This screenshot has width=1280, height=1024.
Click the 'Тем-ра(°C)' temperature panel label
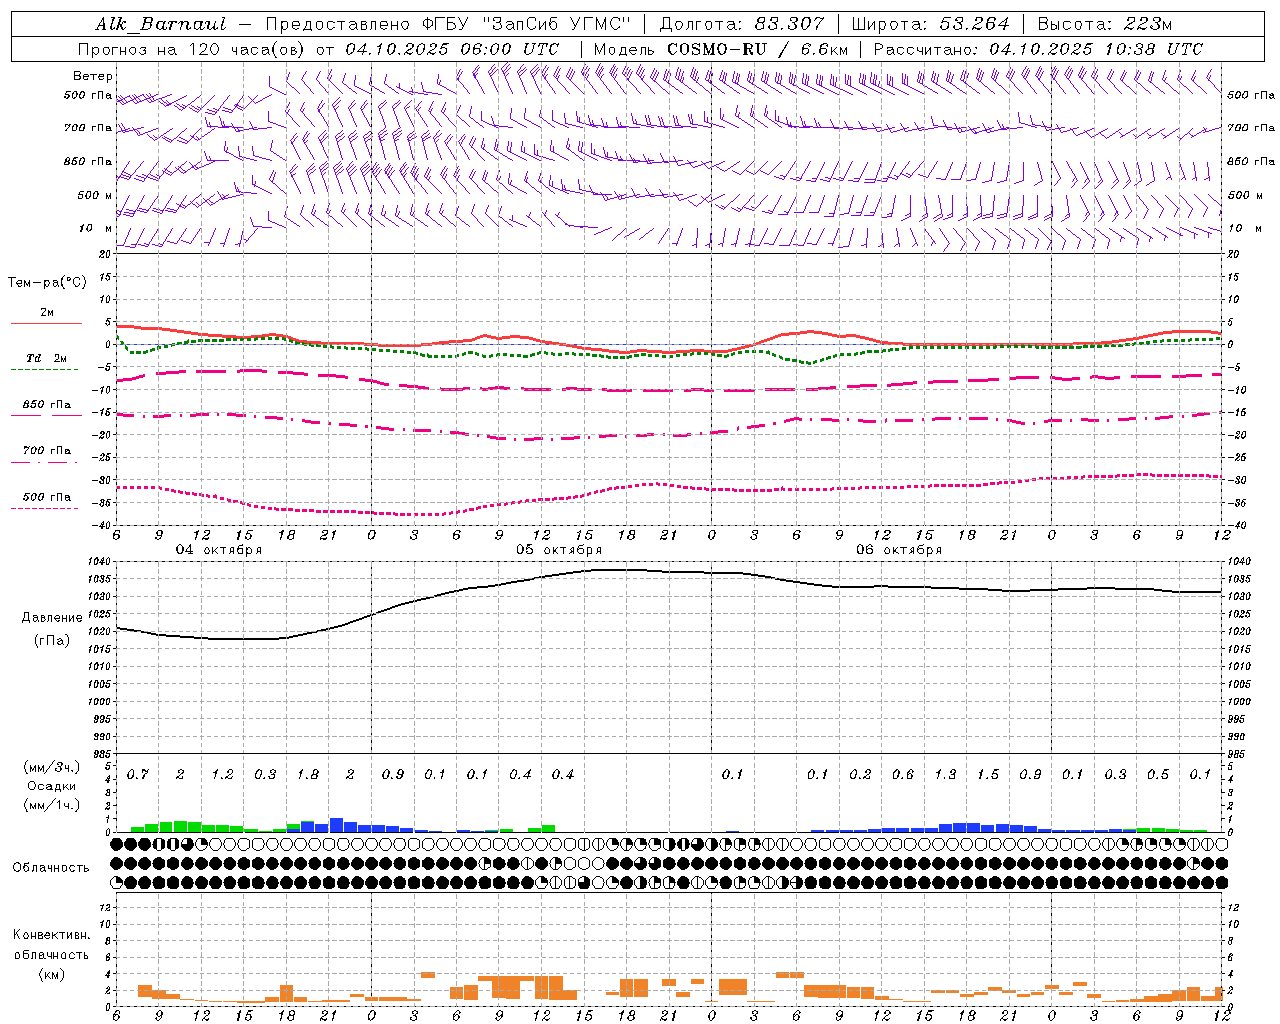click(47, 282)
